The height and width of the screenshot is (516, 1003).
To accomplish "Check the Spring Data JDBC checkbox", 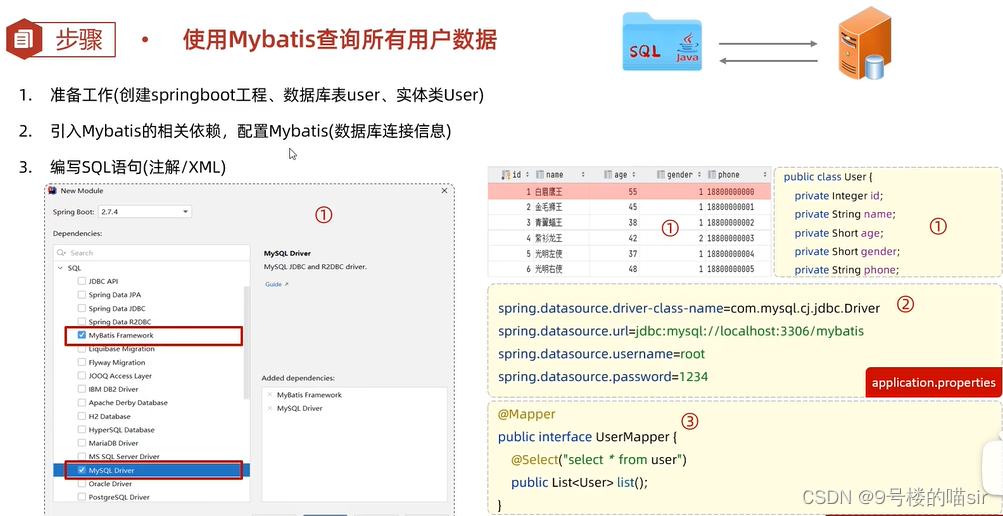I will (x=81, y=308).
